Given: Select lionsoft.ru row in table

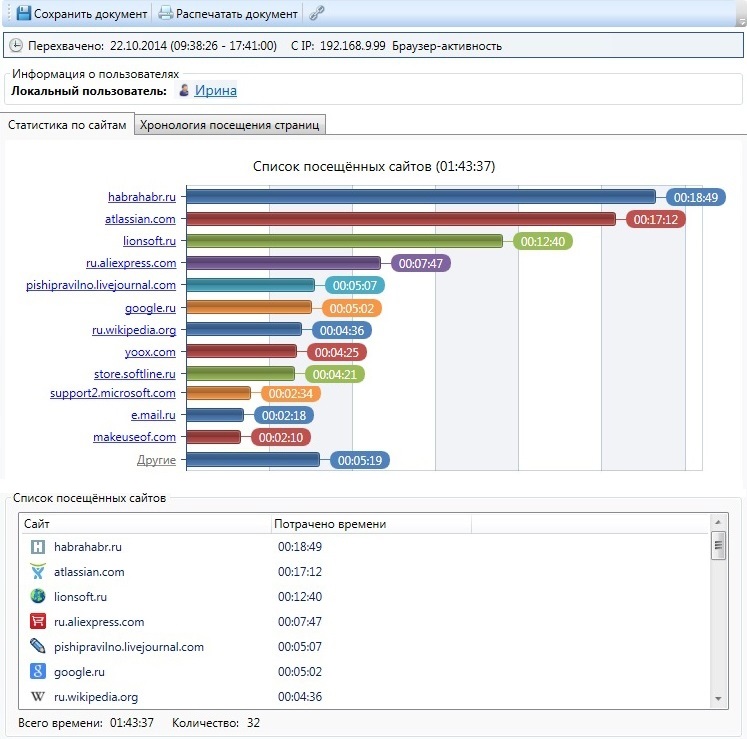Looking at the screenshot, I should coord(364,597).
